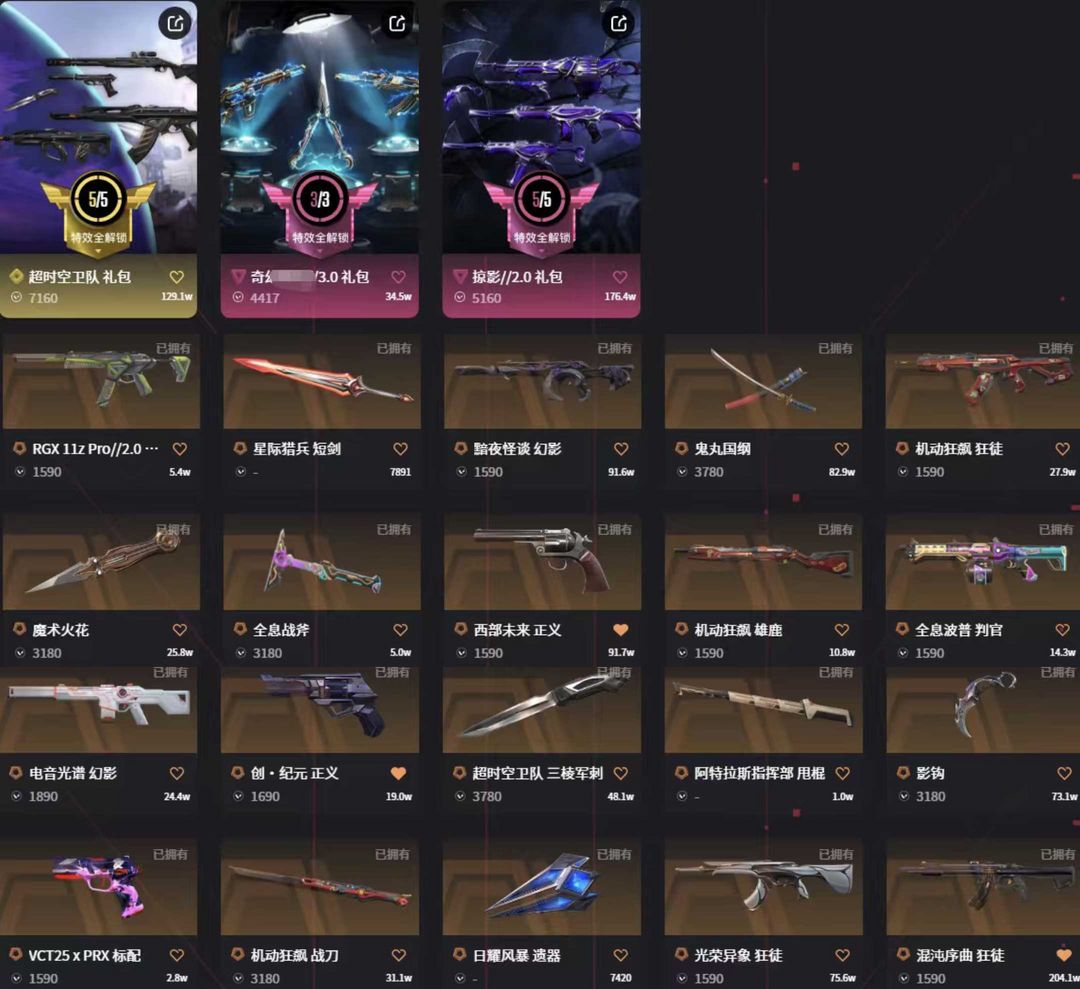Like the 魔术火花 knife skin

(x=180, y=629)
